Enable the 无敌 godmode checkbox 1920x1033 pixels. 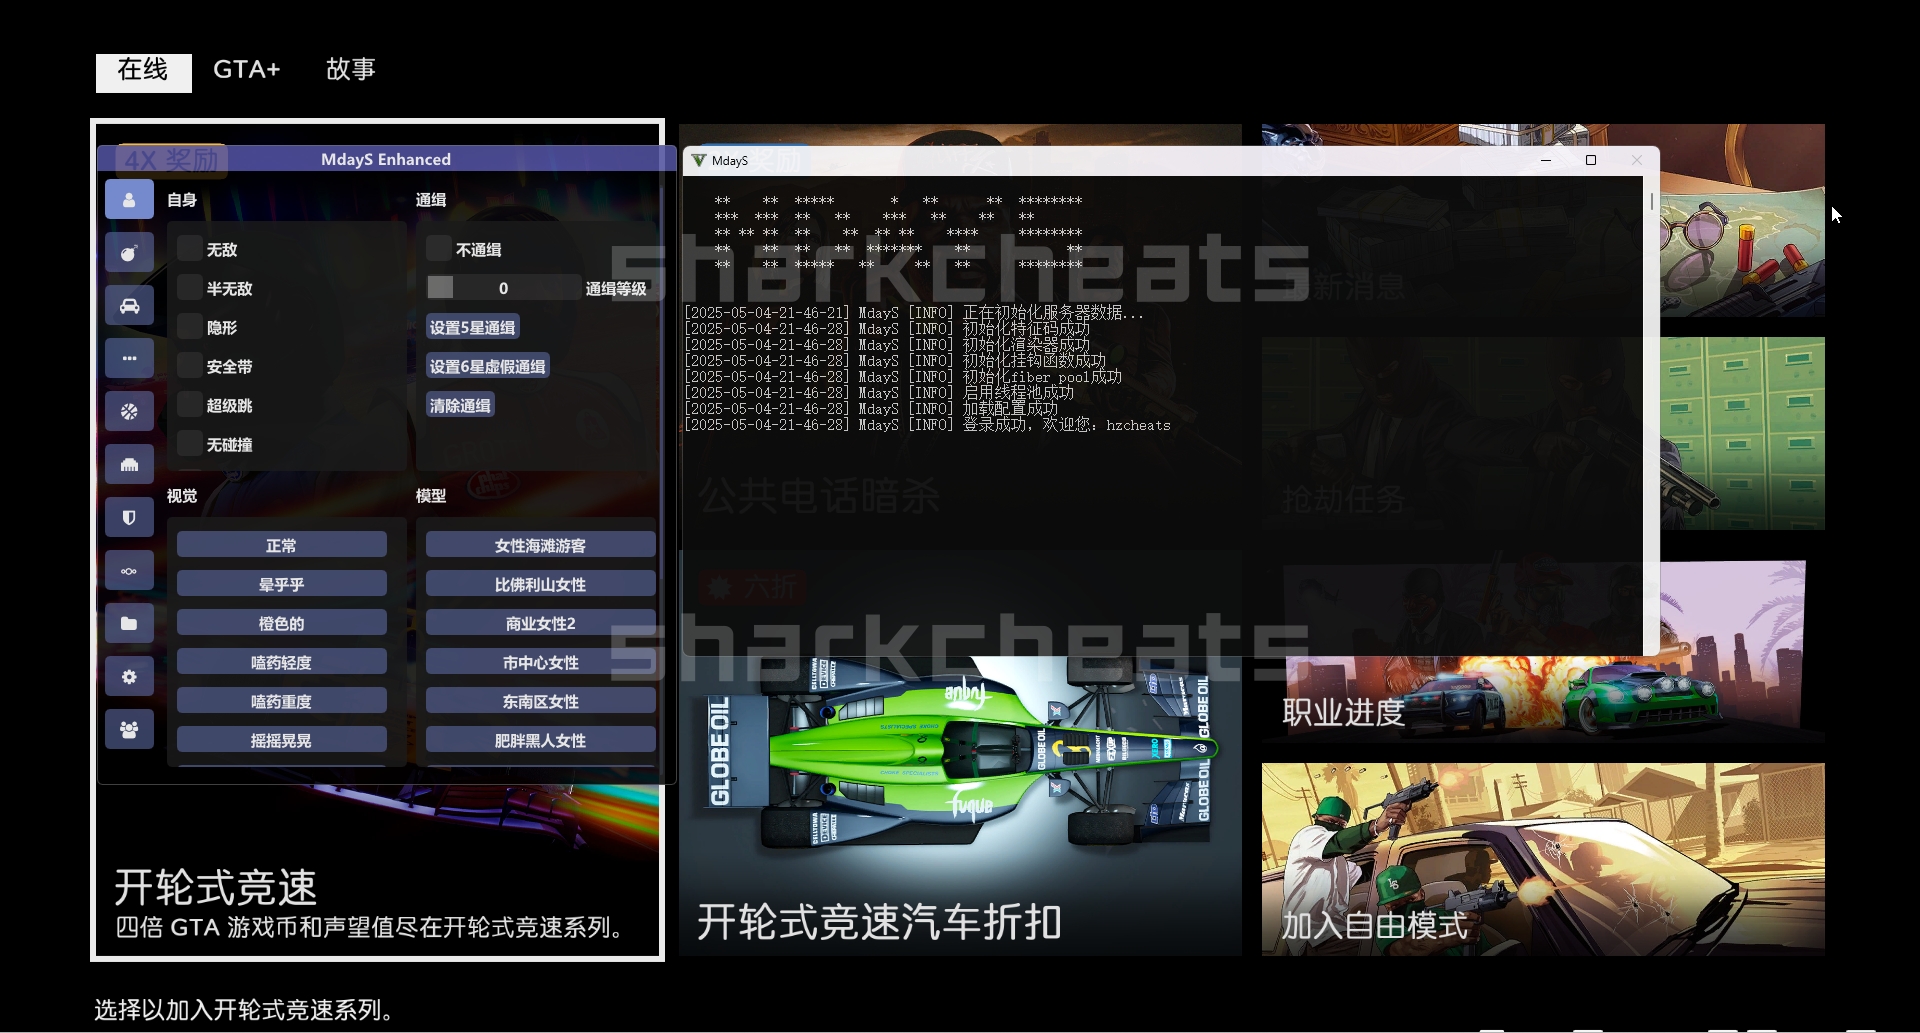(189, 249)
